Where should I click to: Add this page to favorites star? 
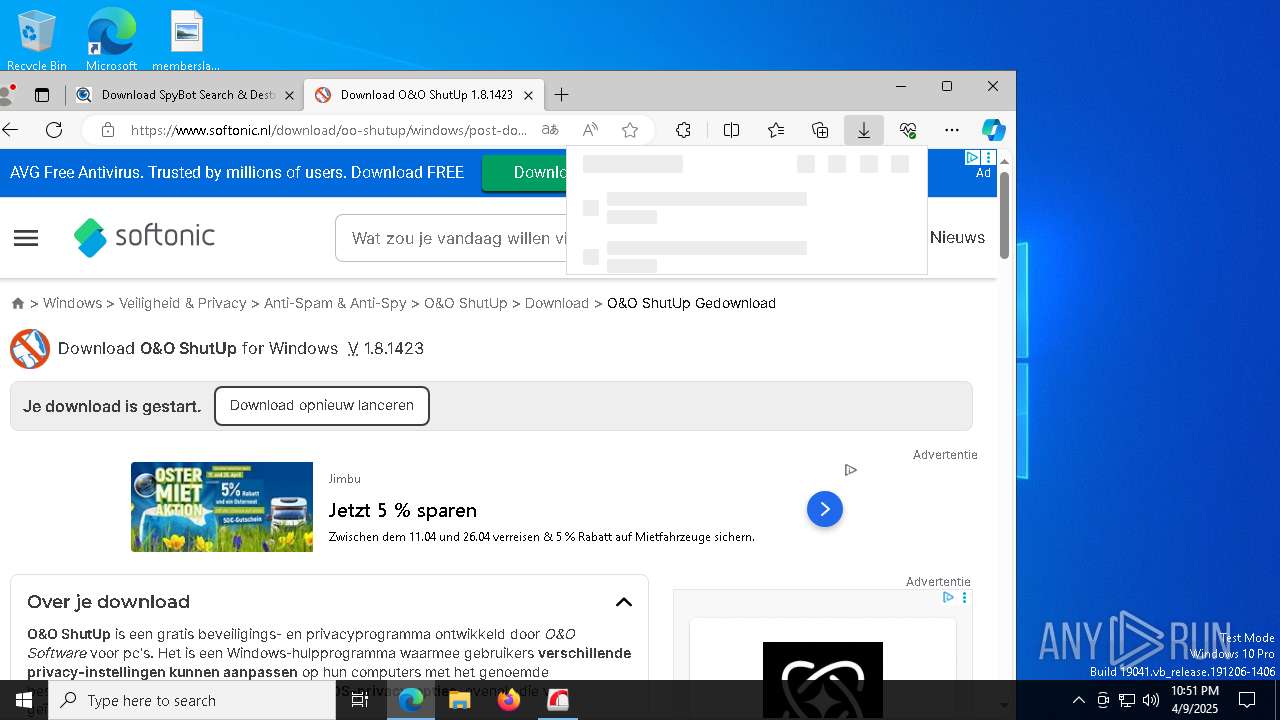click(x=630, y=130)
